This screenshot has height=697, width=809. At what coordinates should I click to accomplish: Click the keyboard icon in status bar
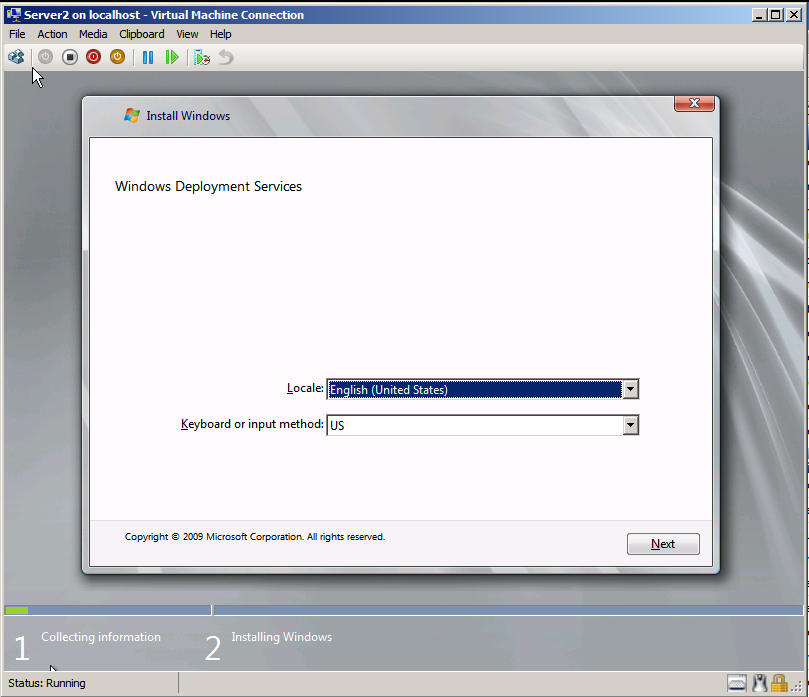point(737,683)
